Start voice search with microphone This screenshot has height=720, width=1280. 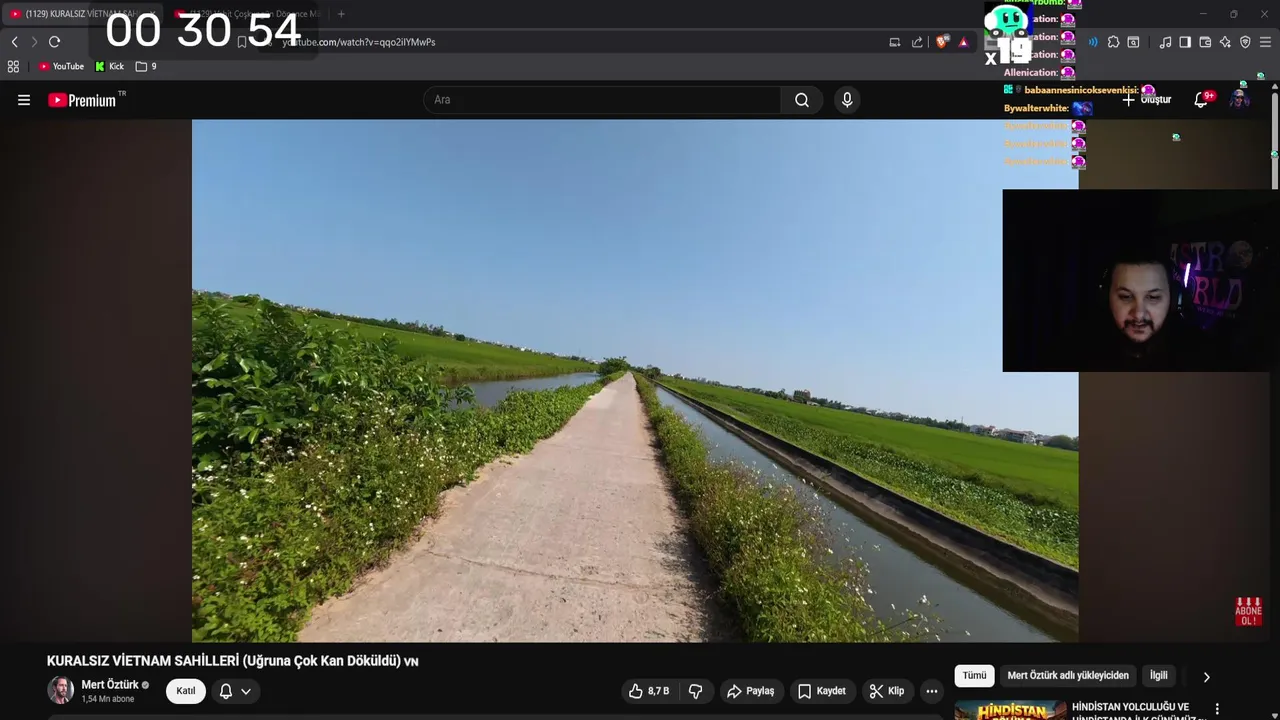(847, 100)
